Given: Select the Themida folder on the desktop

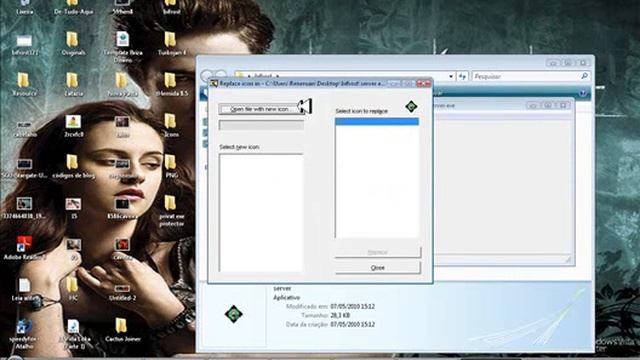Looking at the screenshot, I should (x=171, y=84).
